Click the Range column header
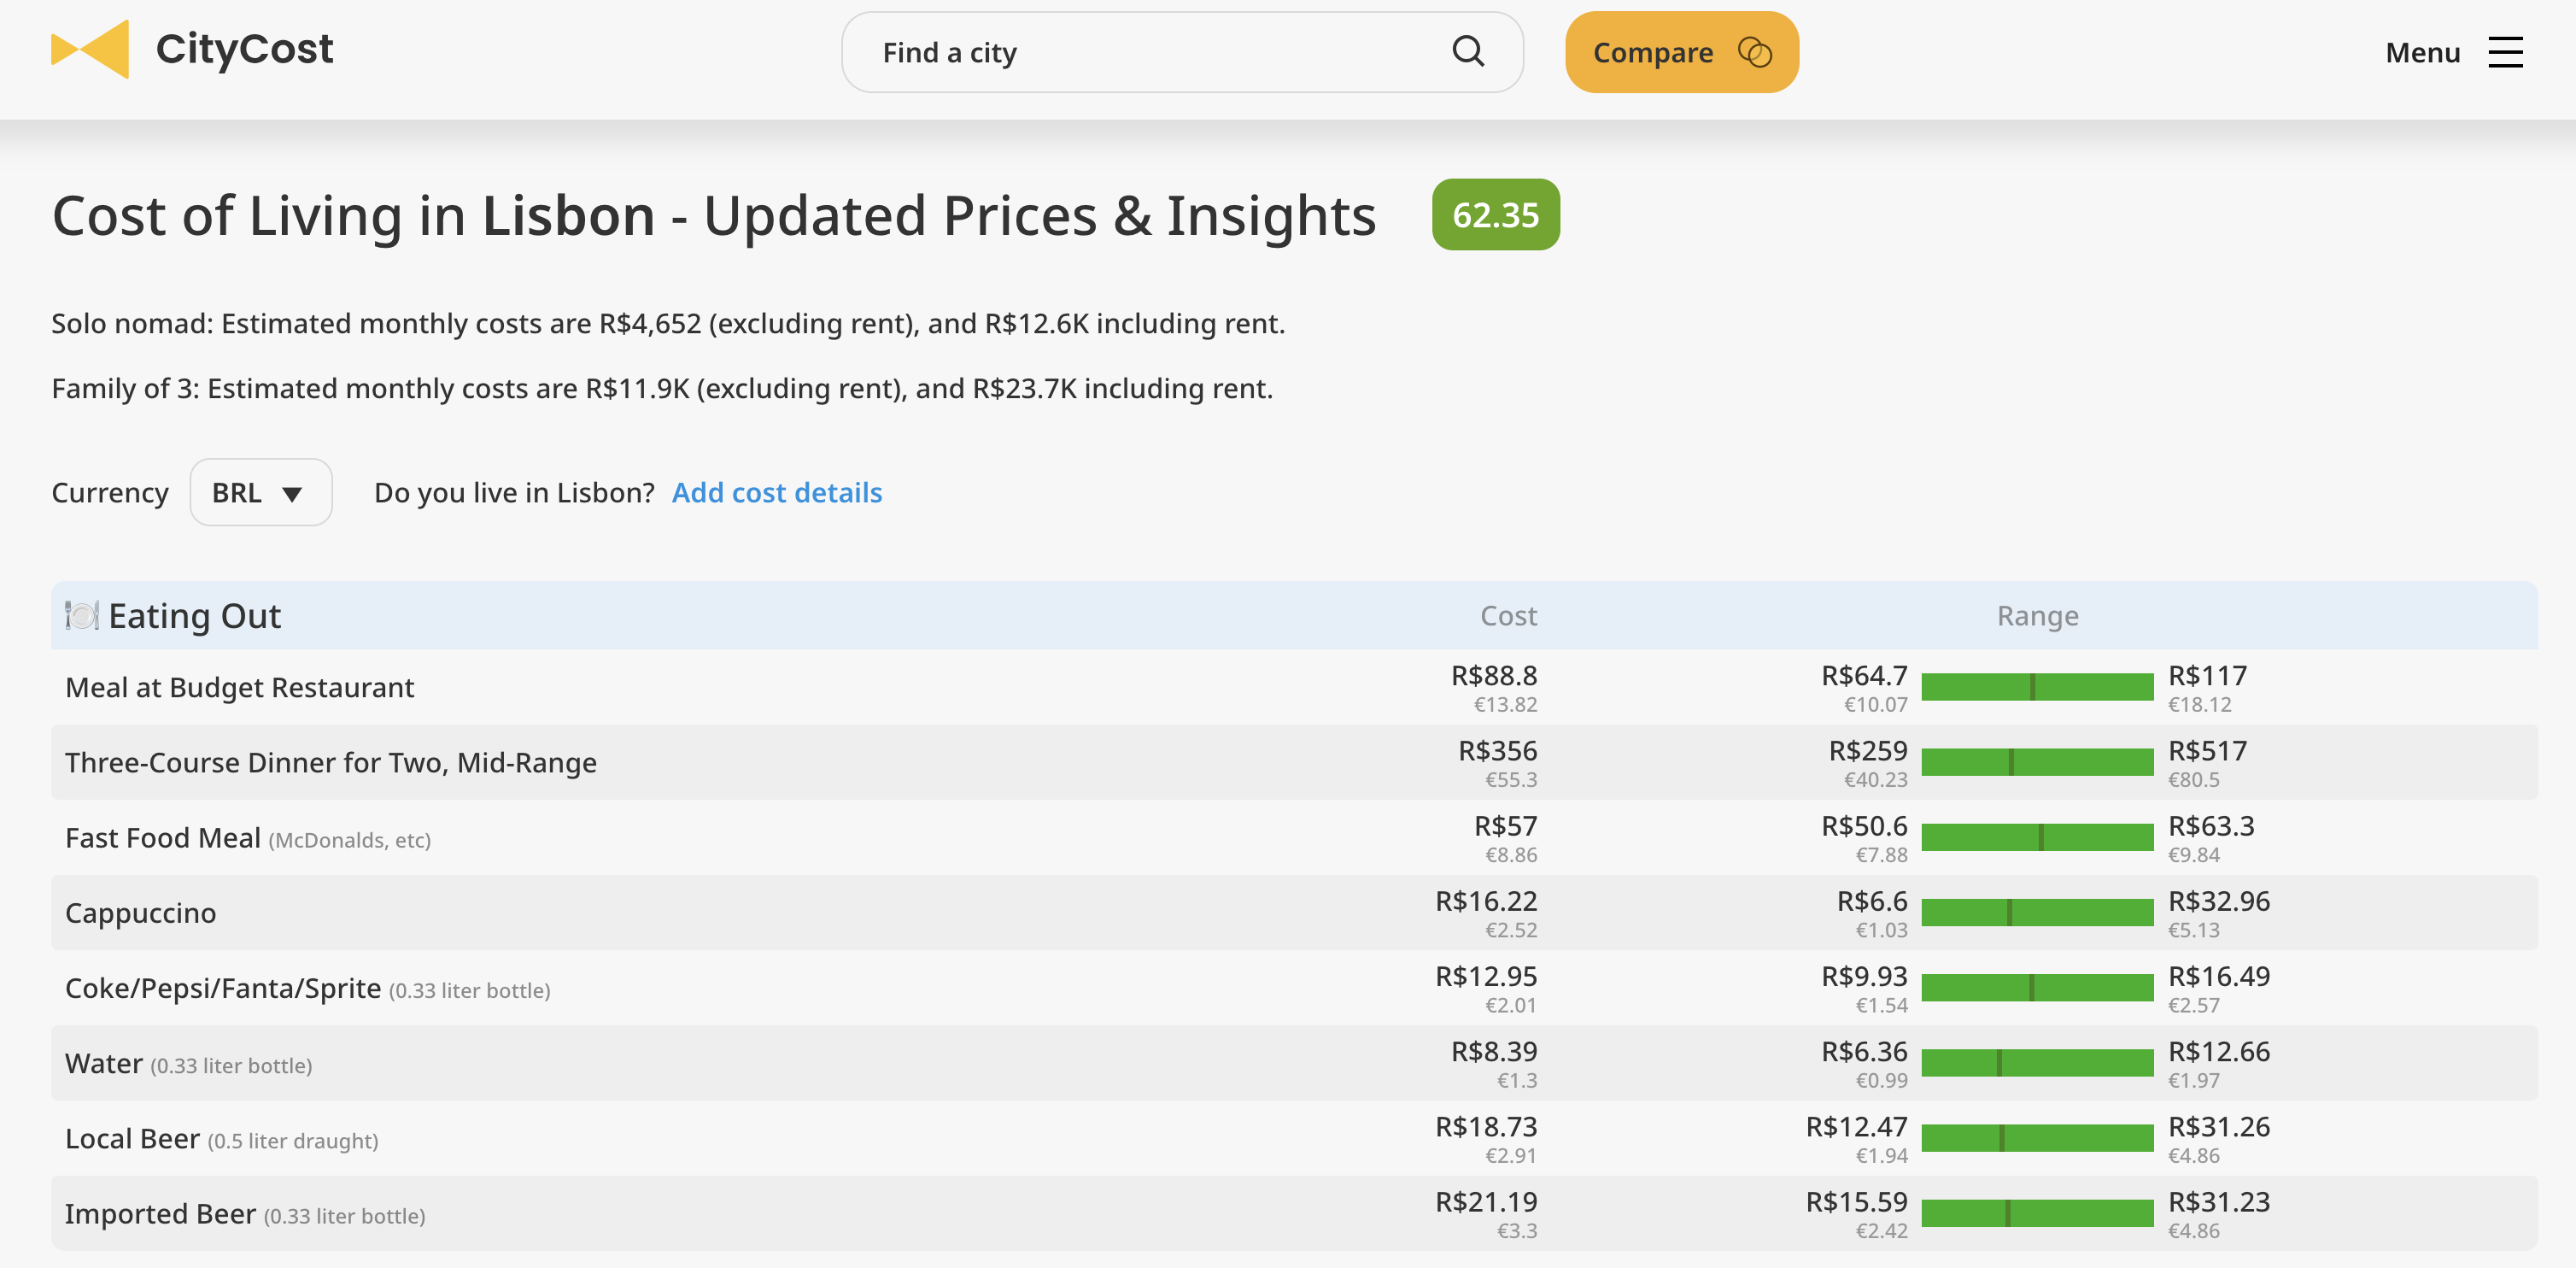 [x=2036, y=616]
